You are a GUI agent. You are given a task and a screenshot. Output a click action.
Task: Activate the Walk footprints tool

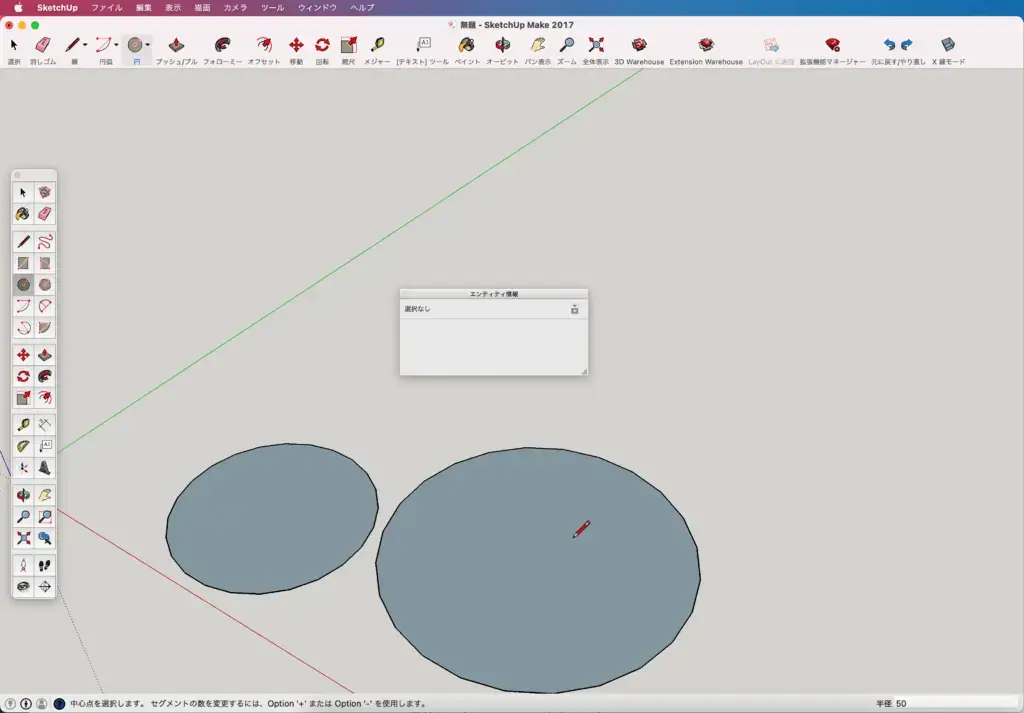tap(44, 565)
